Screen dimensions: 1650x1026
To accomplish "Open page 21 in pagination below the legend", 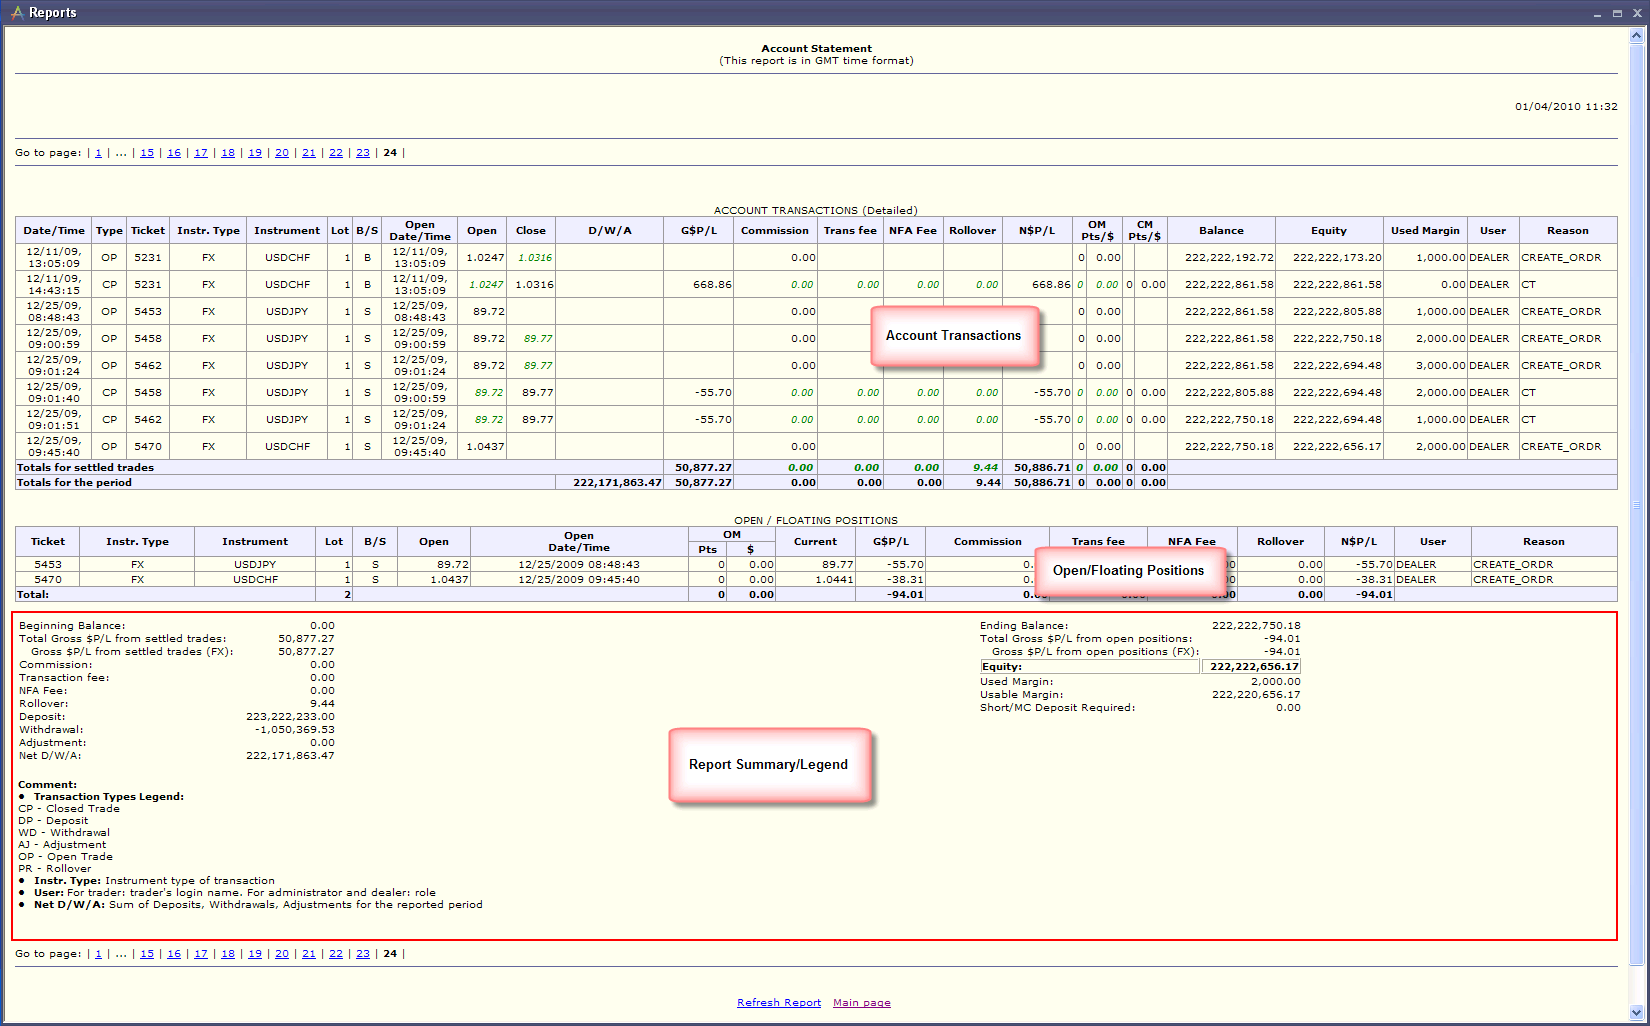I will [309, 954].
